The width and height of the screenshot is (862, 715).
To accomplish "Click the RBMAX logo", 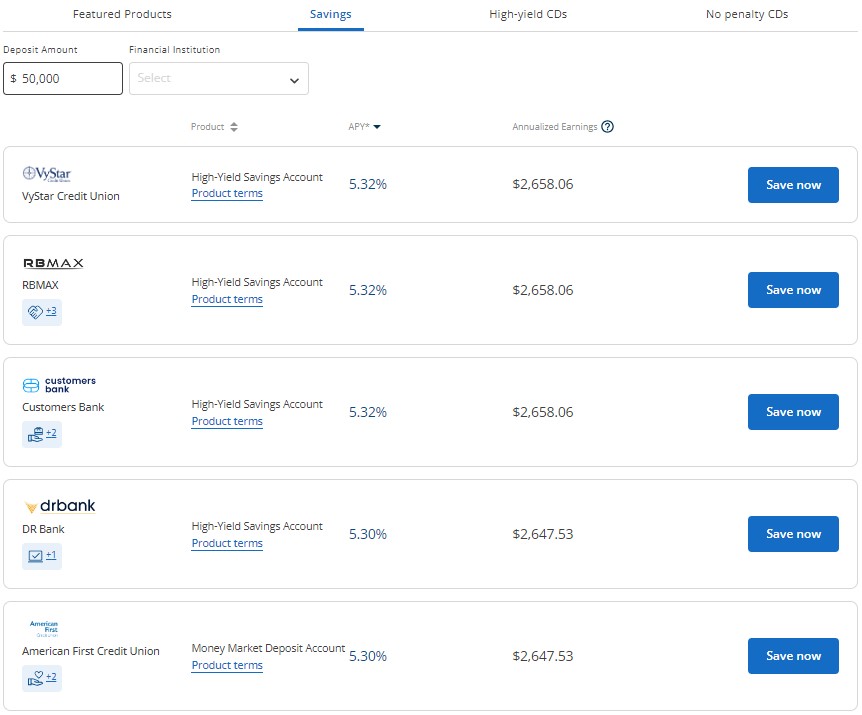I will [x=53, y=263].
